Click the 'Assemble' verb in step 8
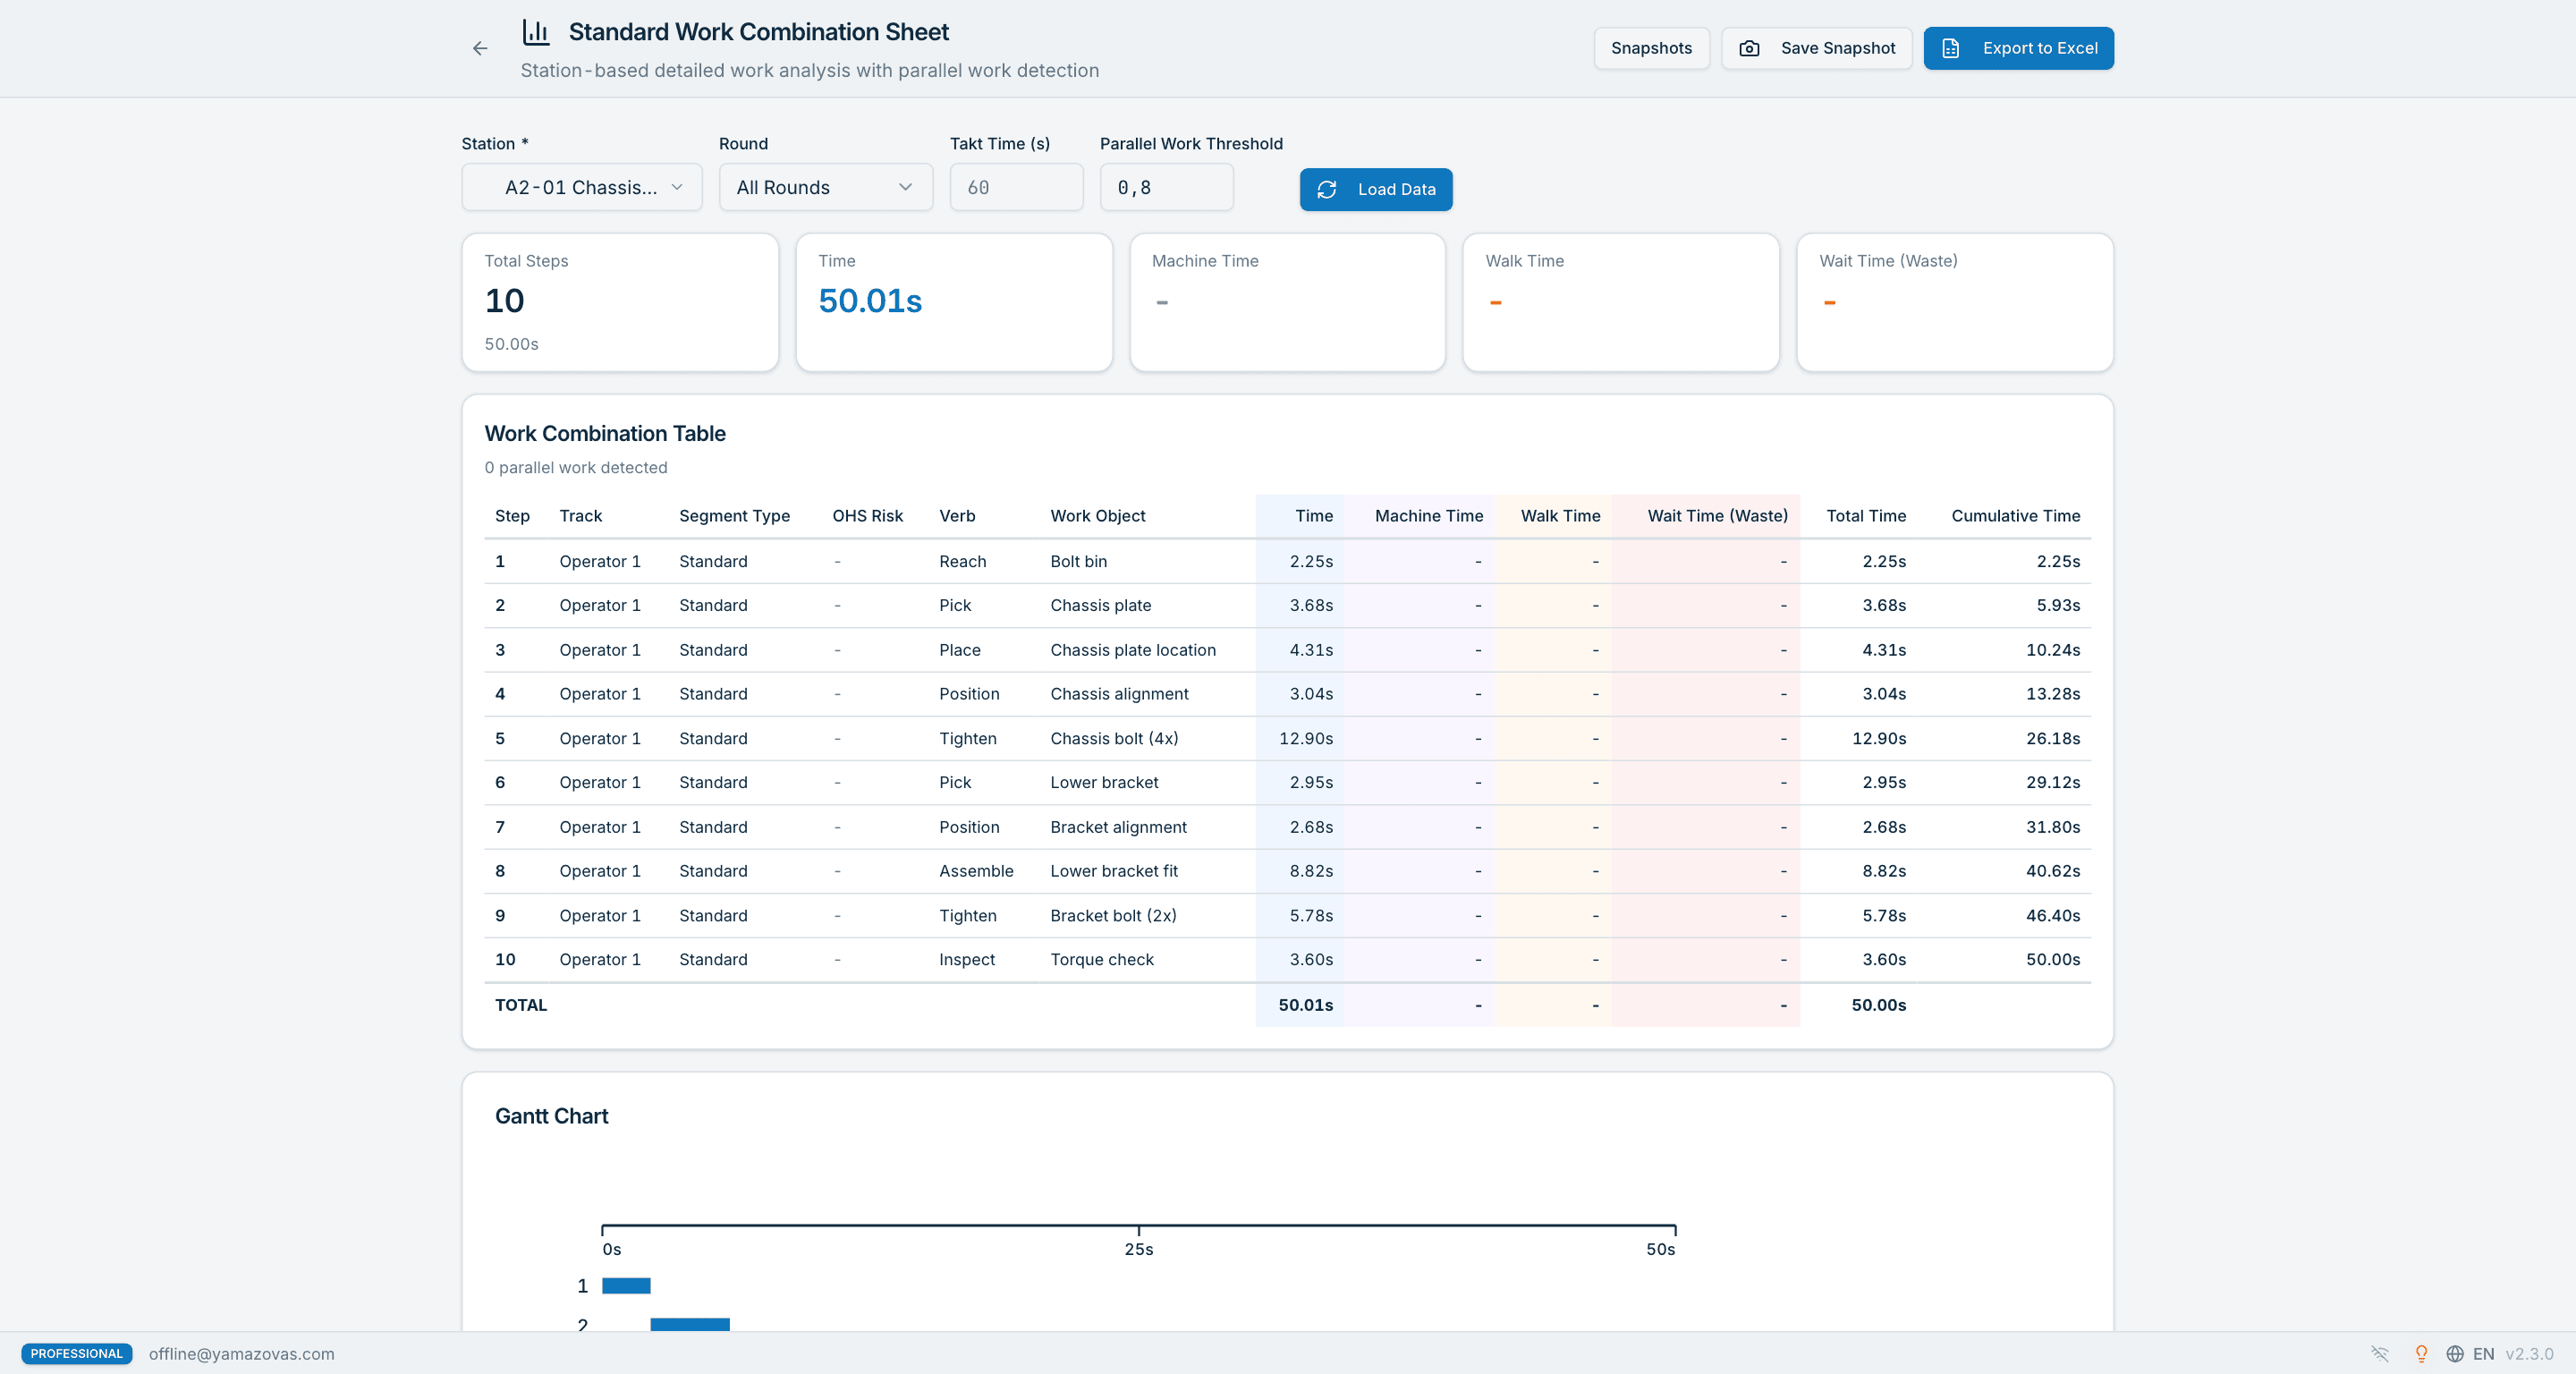Image resolution: width=2576 pixels, height=1374 pixels. [x=976, y=871]
